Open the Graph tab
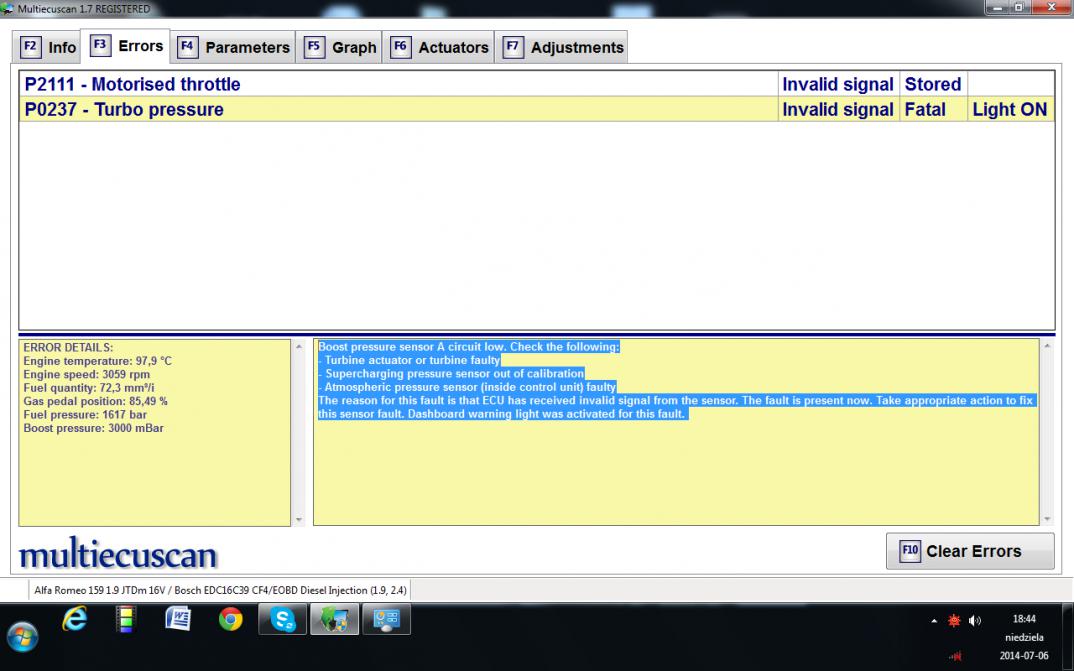The height and width of the screenshot is (671, 1074). pos(339,47)
